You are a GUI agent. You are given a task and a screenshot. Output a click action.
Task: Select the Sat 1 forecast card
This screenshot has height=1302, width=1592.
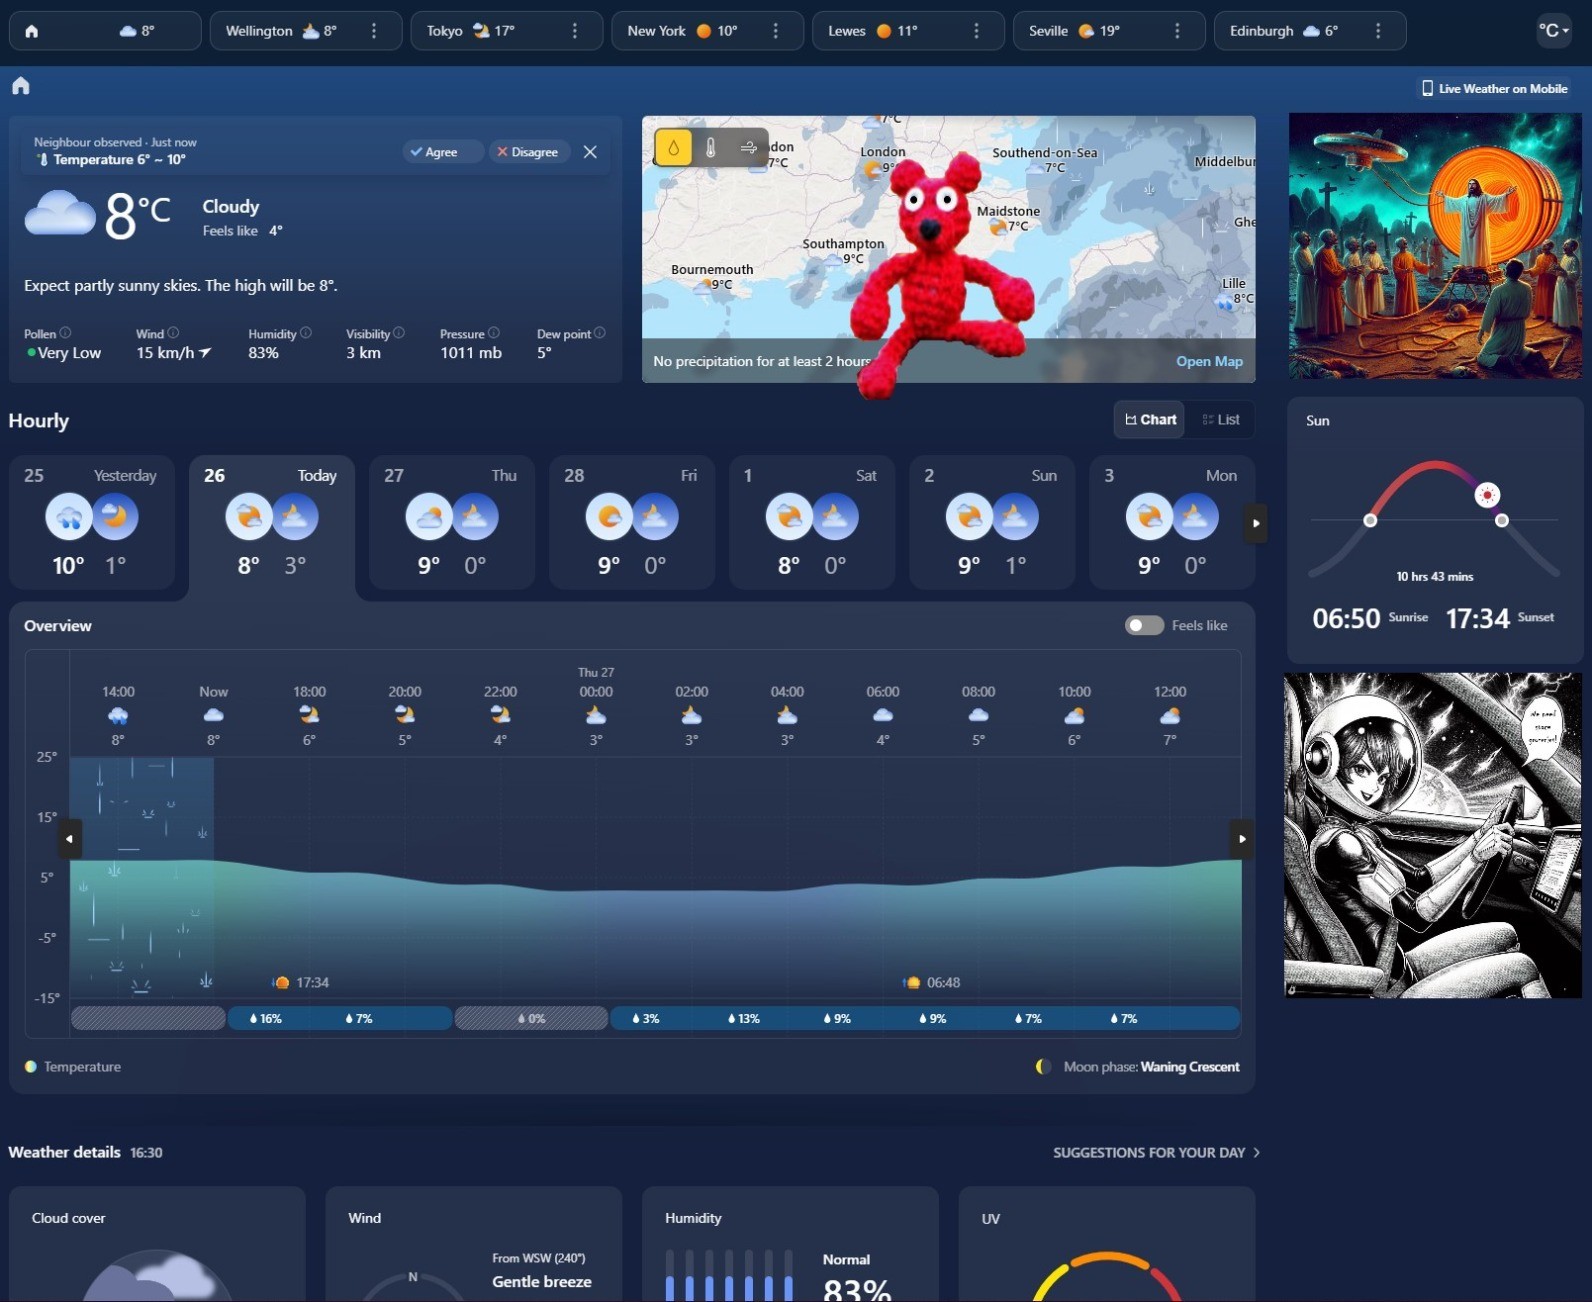[x=811, y=522]
